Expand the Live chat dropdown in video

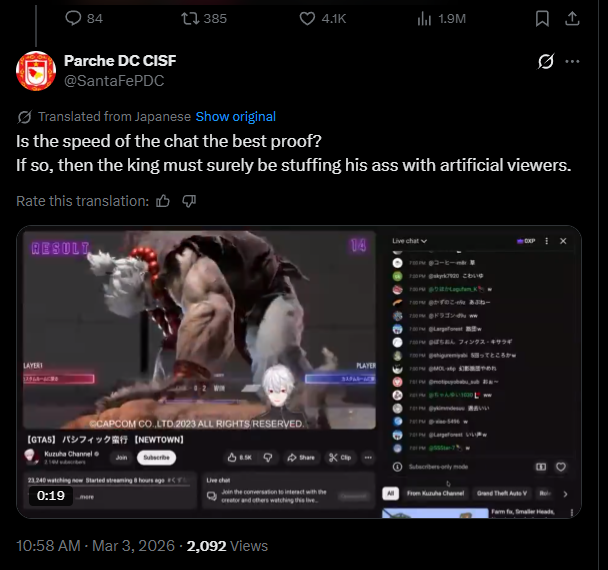(409, 241)
